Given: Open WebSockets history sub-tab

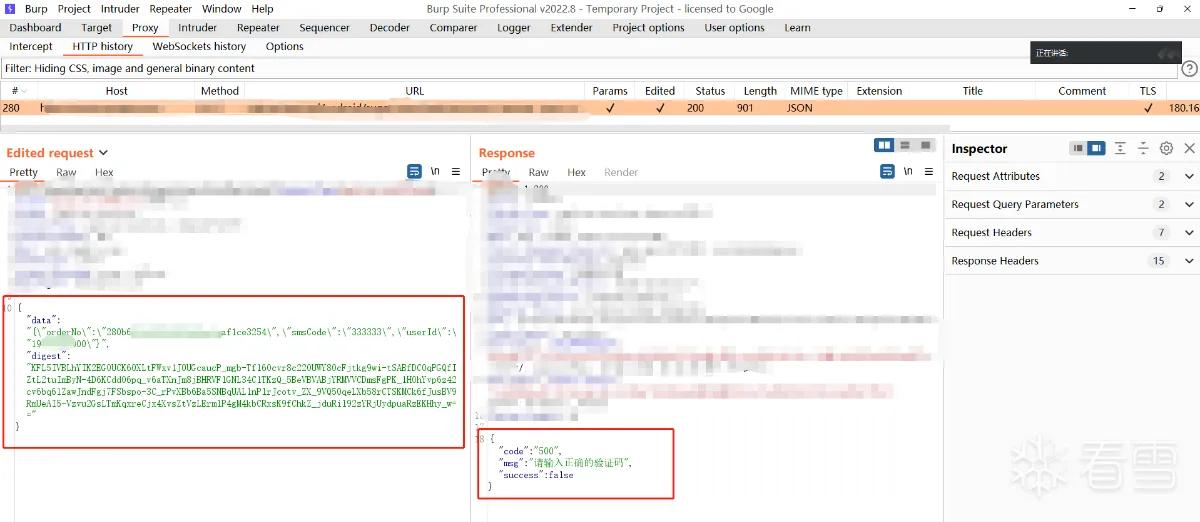Looking at the screenshot, I should 200,47.
